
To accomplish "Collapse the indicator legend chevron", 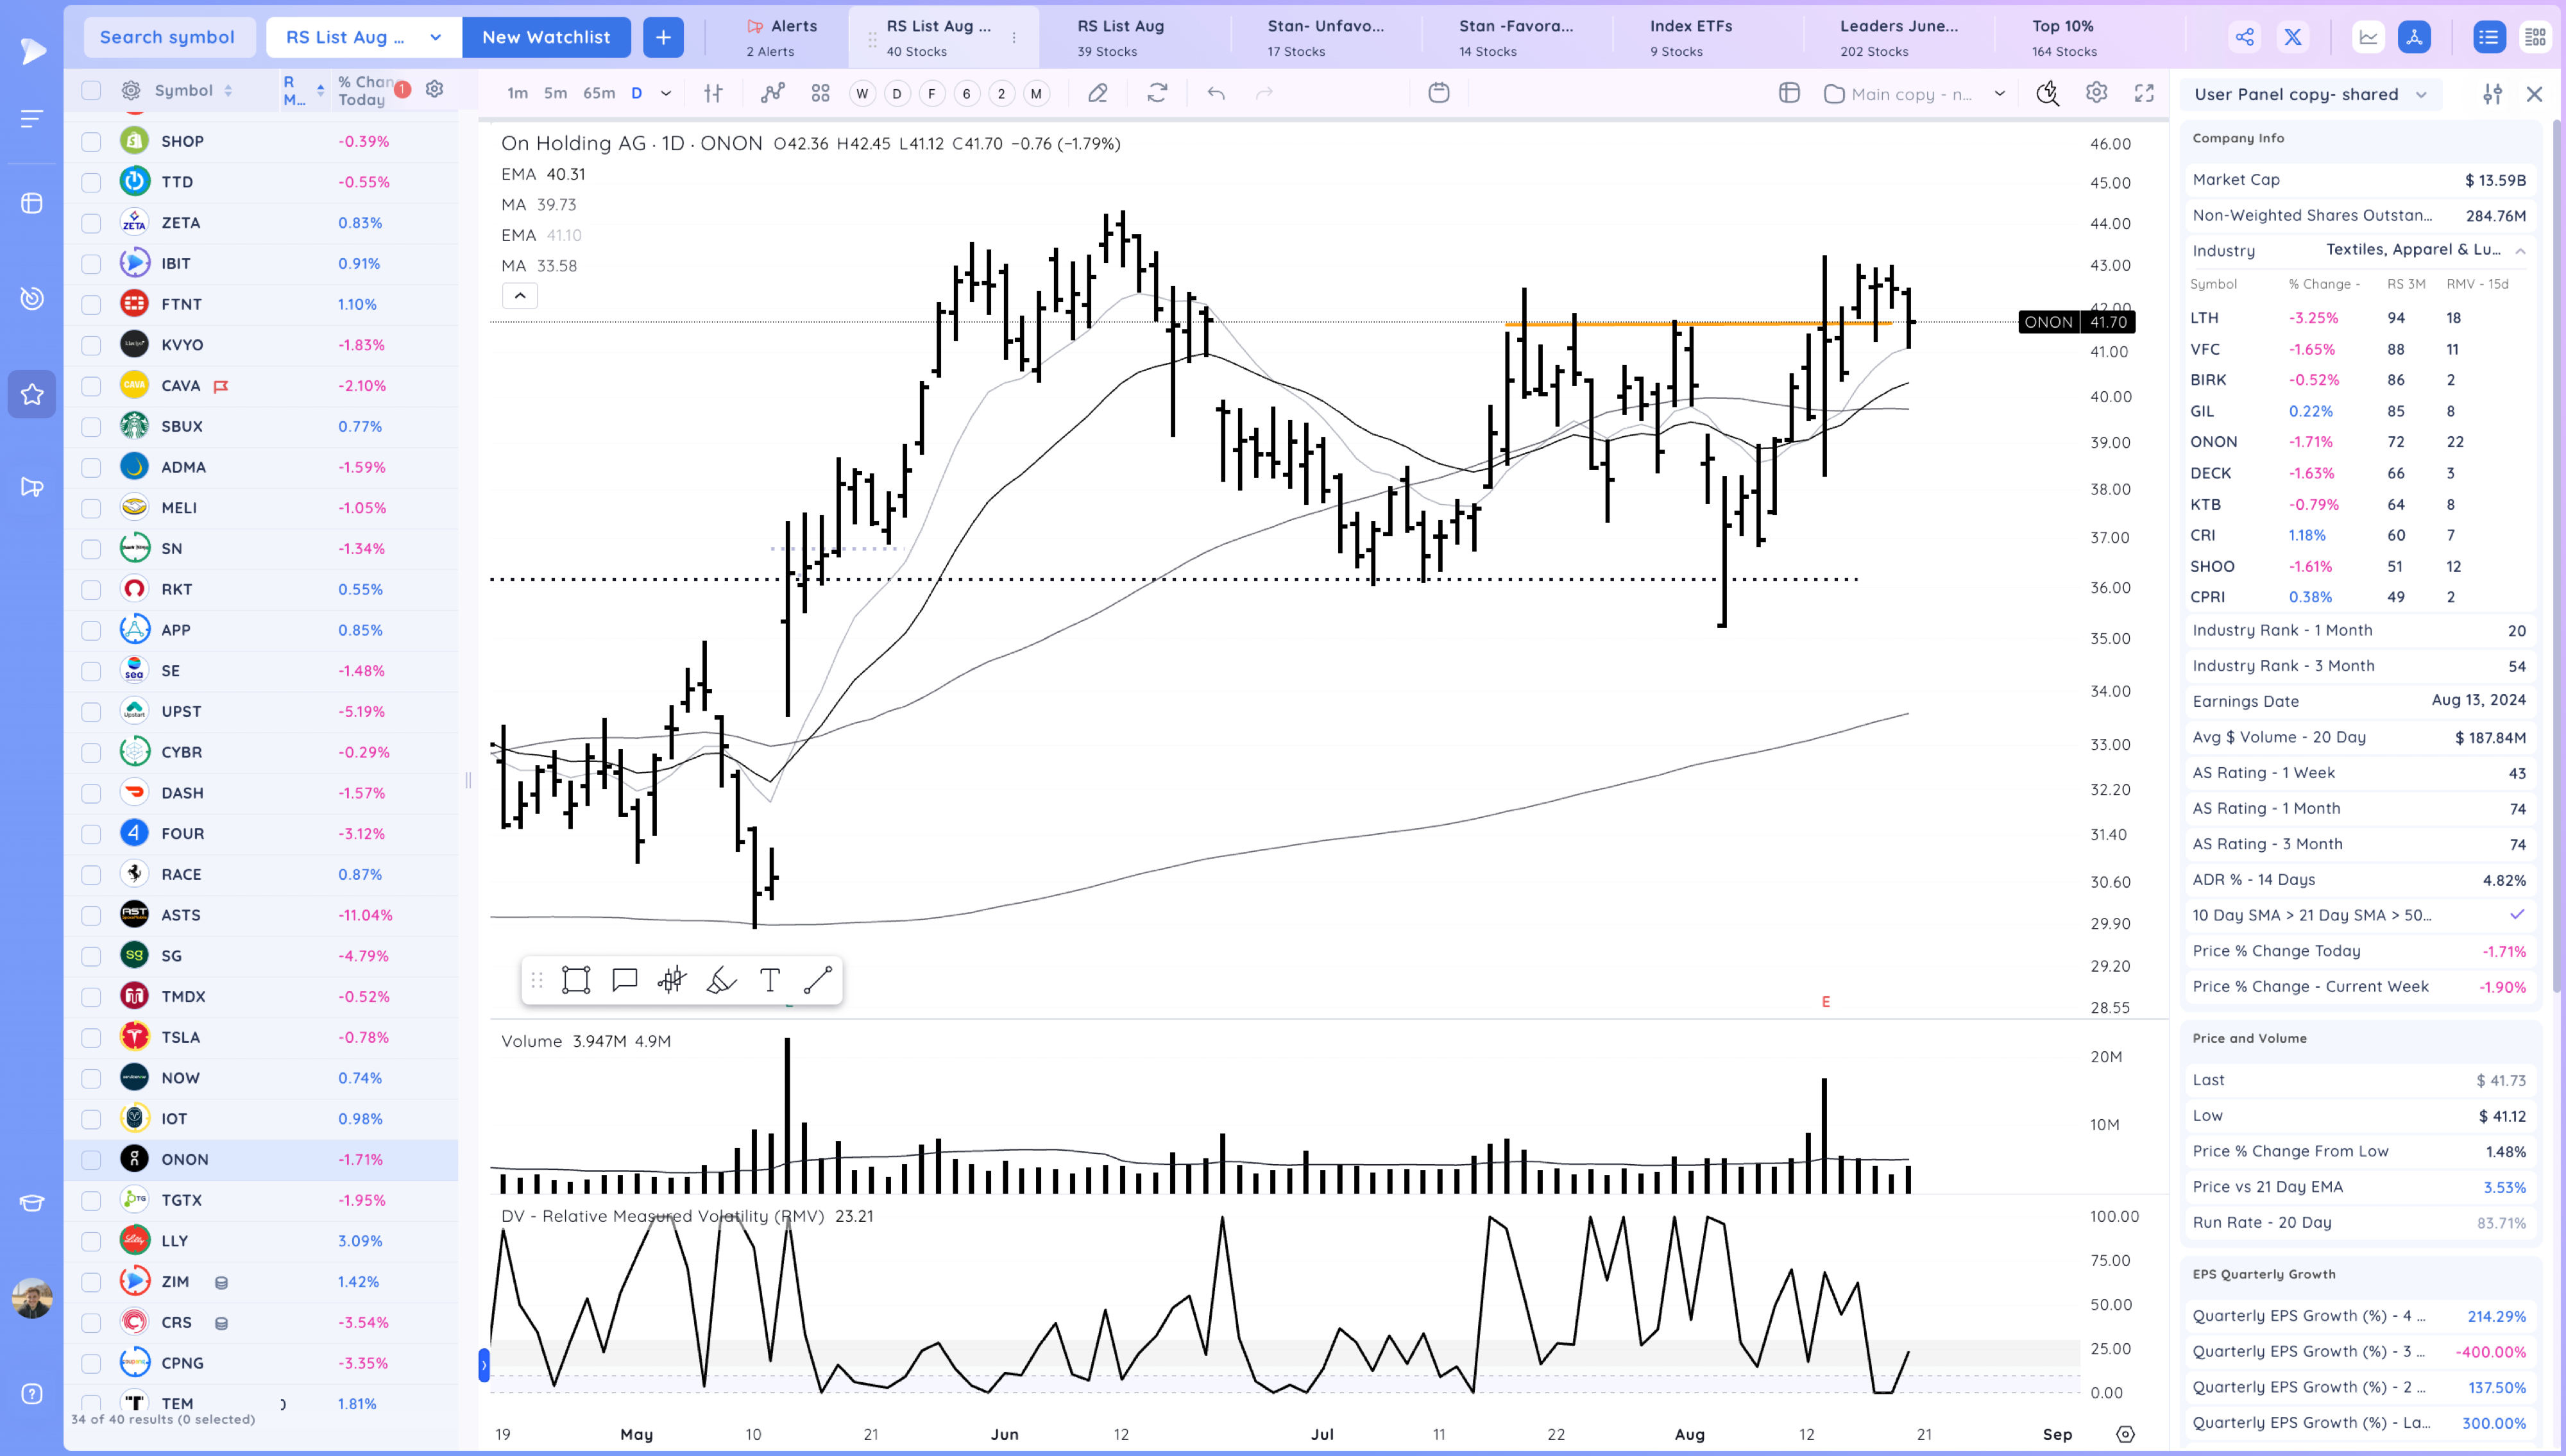I will click(519, 295).
